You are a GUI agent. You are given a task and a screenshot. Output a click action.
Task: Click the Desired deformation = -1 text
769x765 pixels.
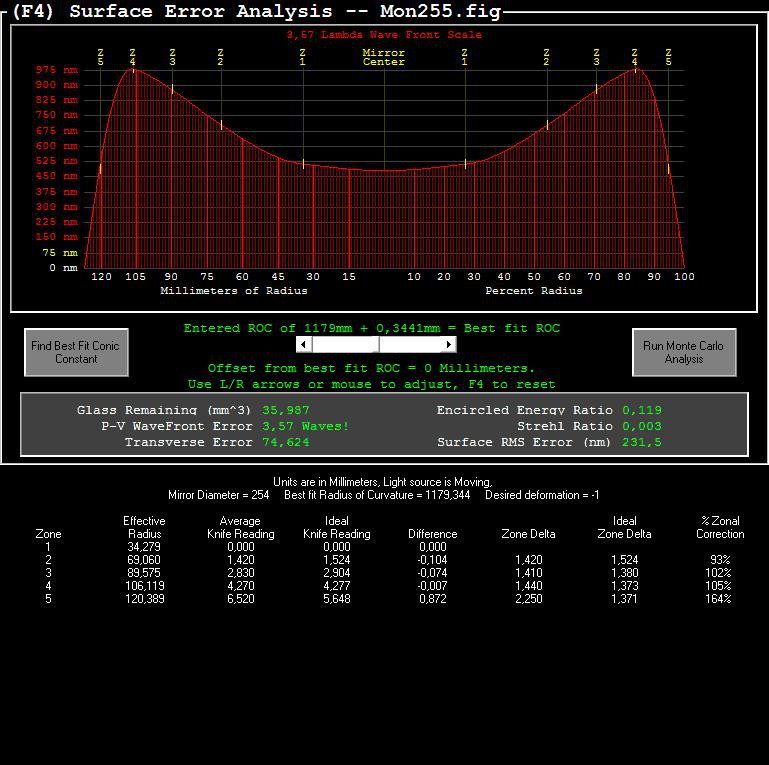542,495
